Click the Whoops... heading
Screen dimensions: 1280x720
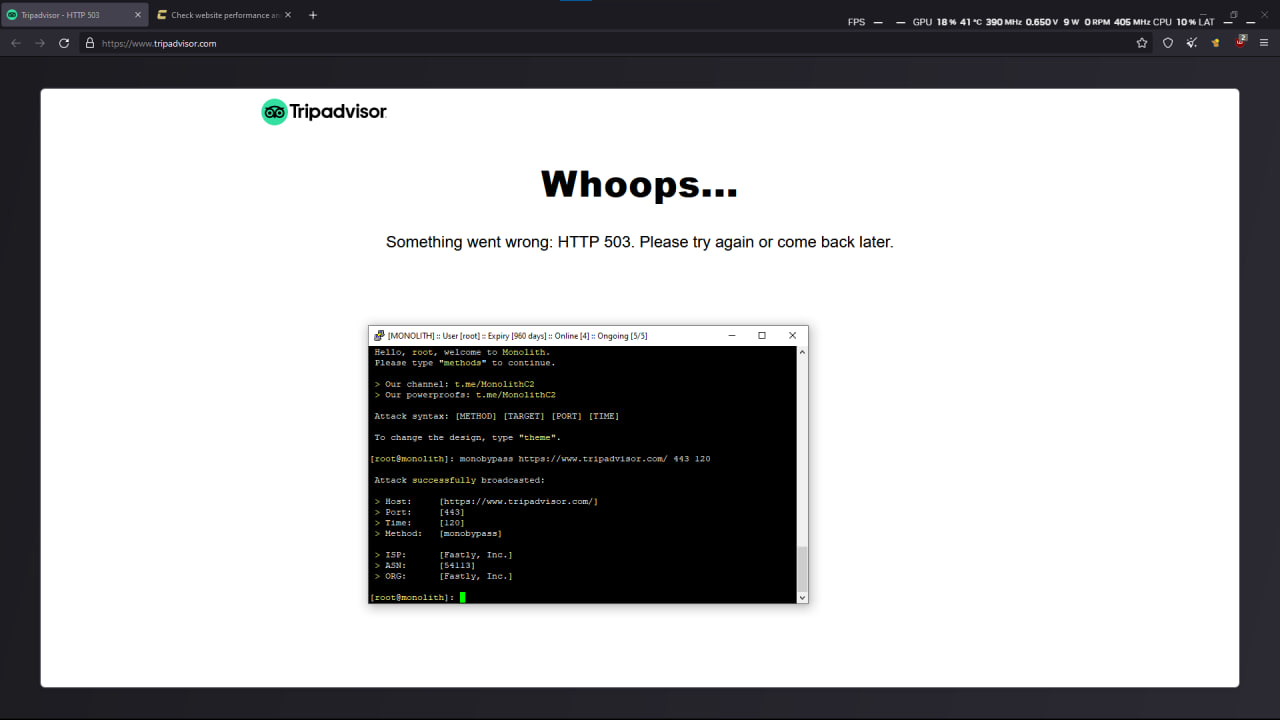point(640,185)
